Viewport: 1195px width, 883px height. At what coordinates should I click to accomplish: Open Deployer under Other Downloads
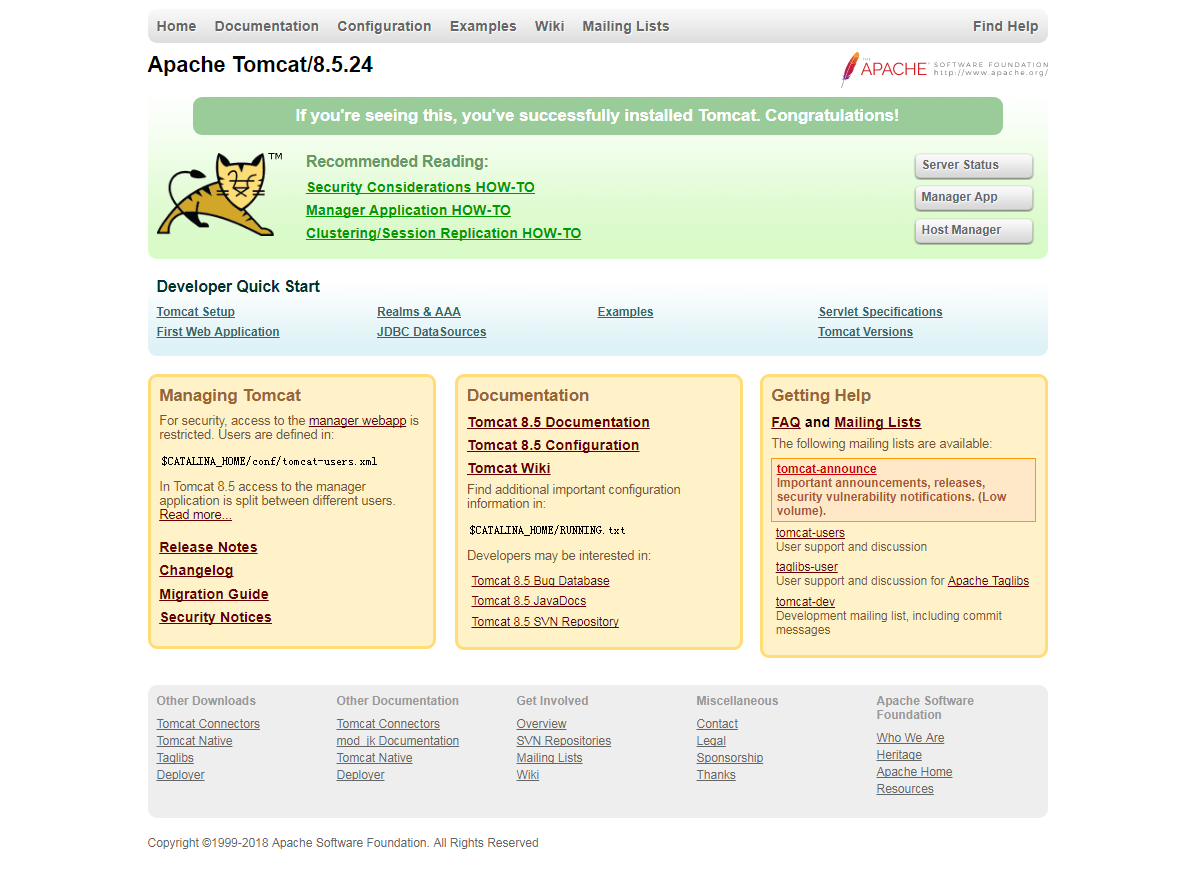coord(180,775)
